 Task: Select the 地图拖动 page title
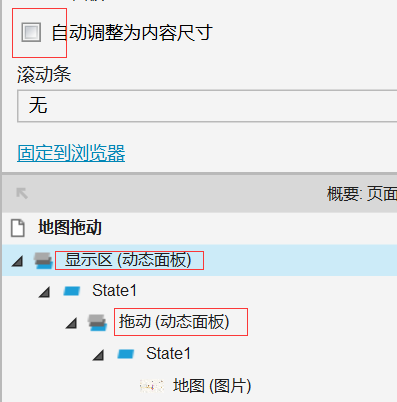click(x=70, y=227)
